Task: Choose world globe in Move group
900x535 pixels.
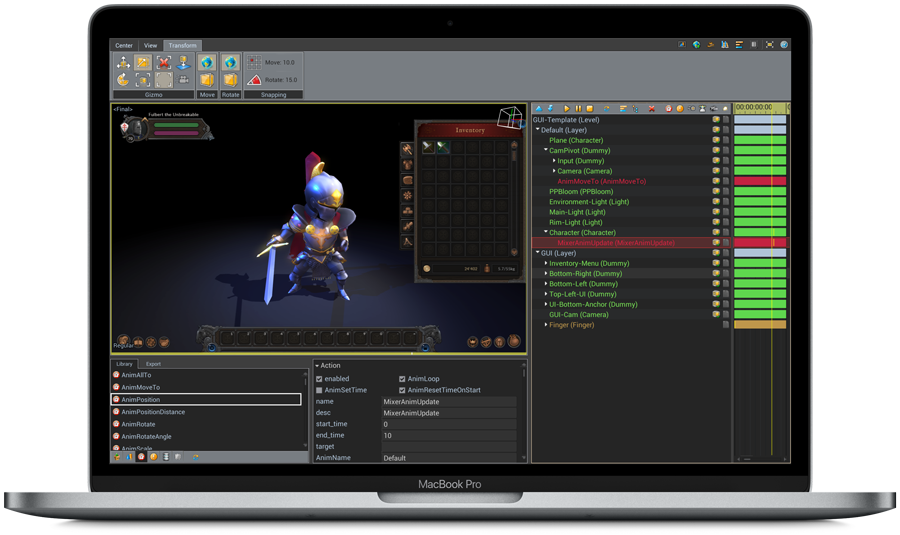Action: click(x=207, y=62)
